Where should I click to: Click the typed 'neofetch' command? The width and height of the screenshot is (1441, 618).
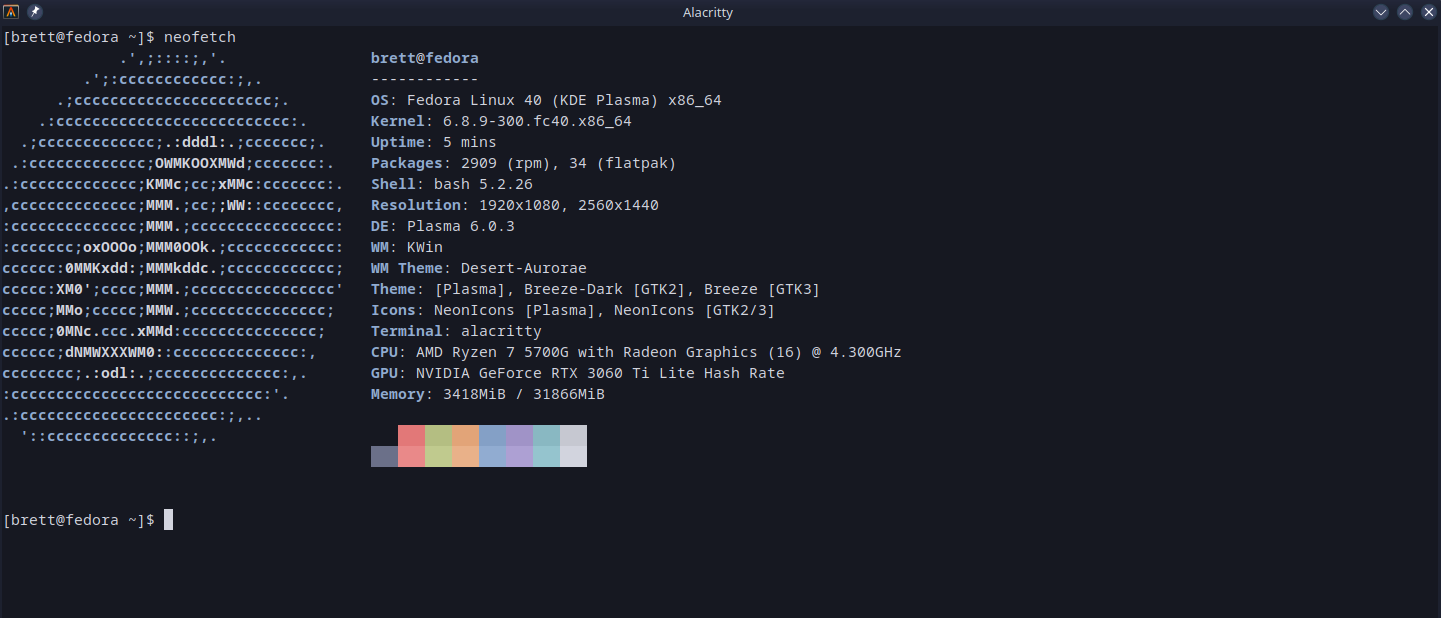pos(200,37)
